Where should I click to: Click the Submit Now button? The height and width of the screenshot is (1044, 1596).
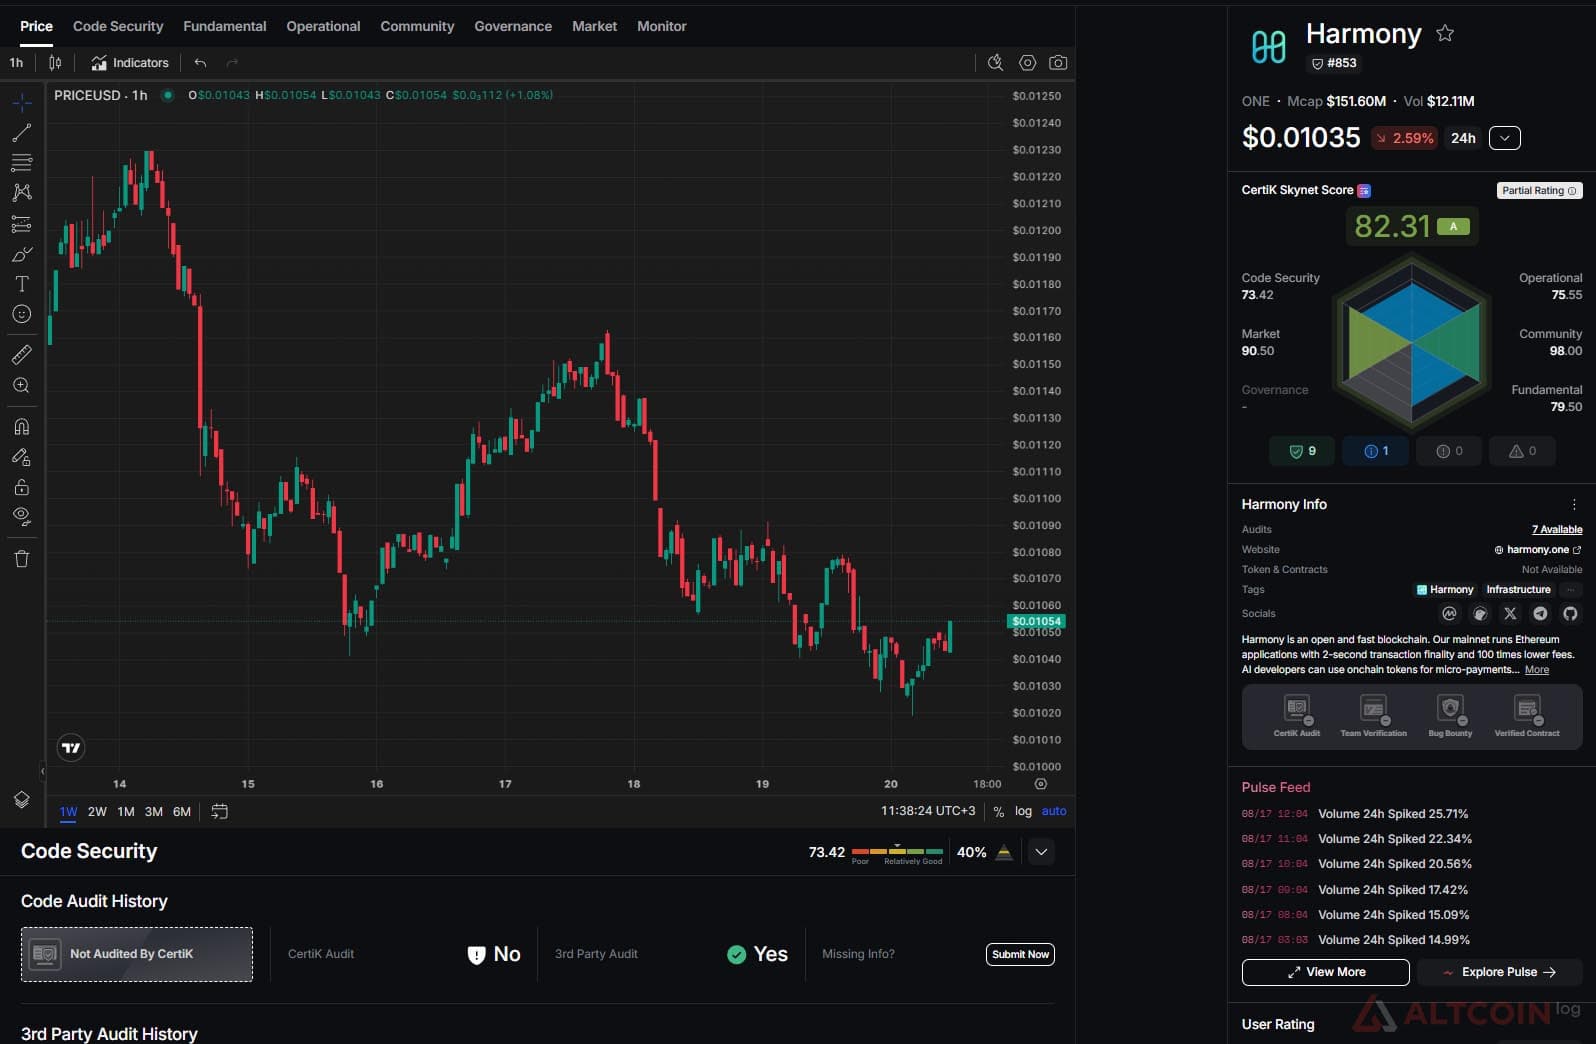[x=1020, y=954]
